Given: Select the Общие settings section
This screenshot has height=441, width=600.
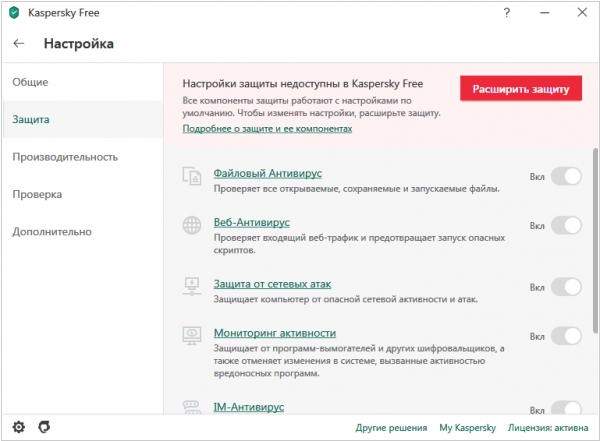Looking at the screenshot, I should (83, 82).
